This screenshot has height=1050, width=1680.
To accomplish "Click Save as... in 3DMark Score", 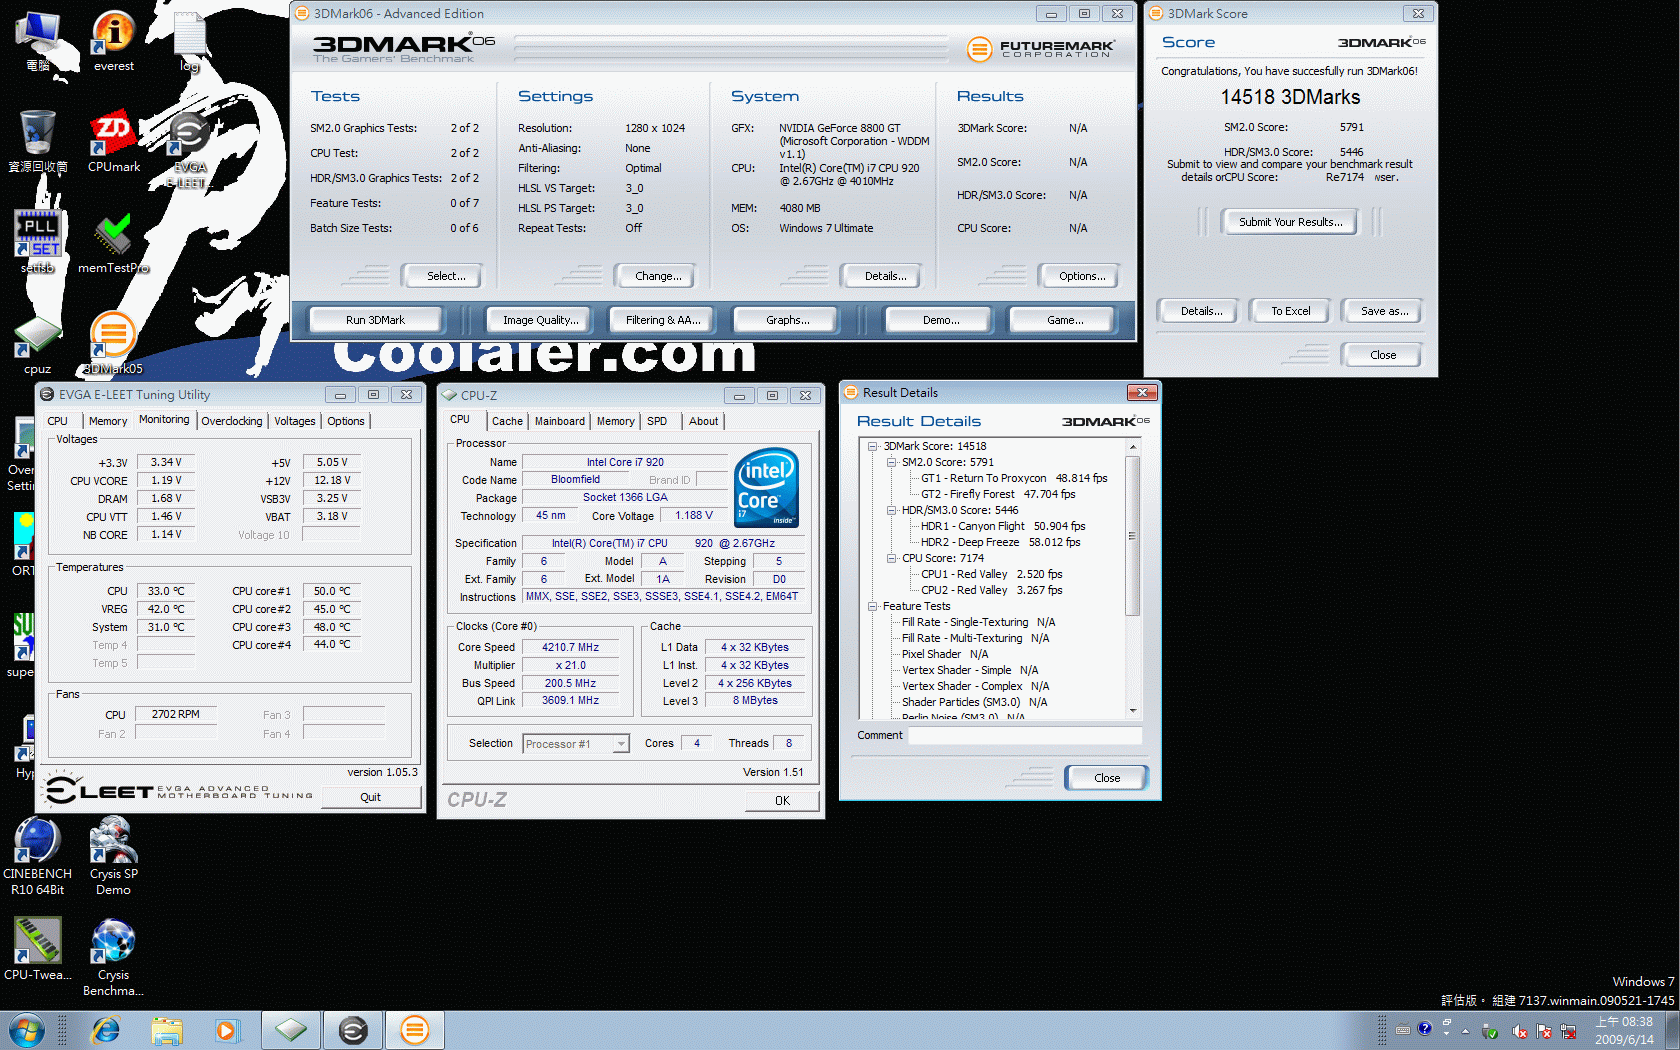I will (1384, 311).
